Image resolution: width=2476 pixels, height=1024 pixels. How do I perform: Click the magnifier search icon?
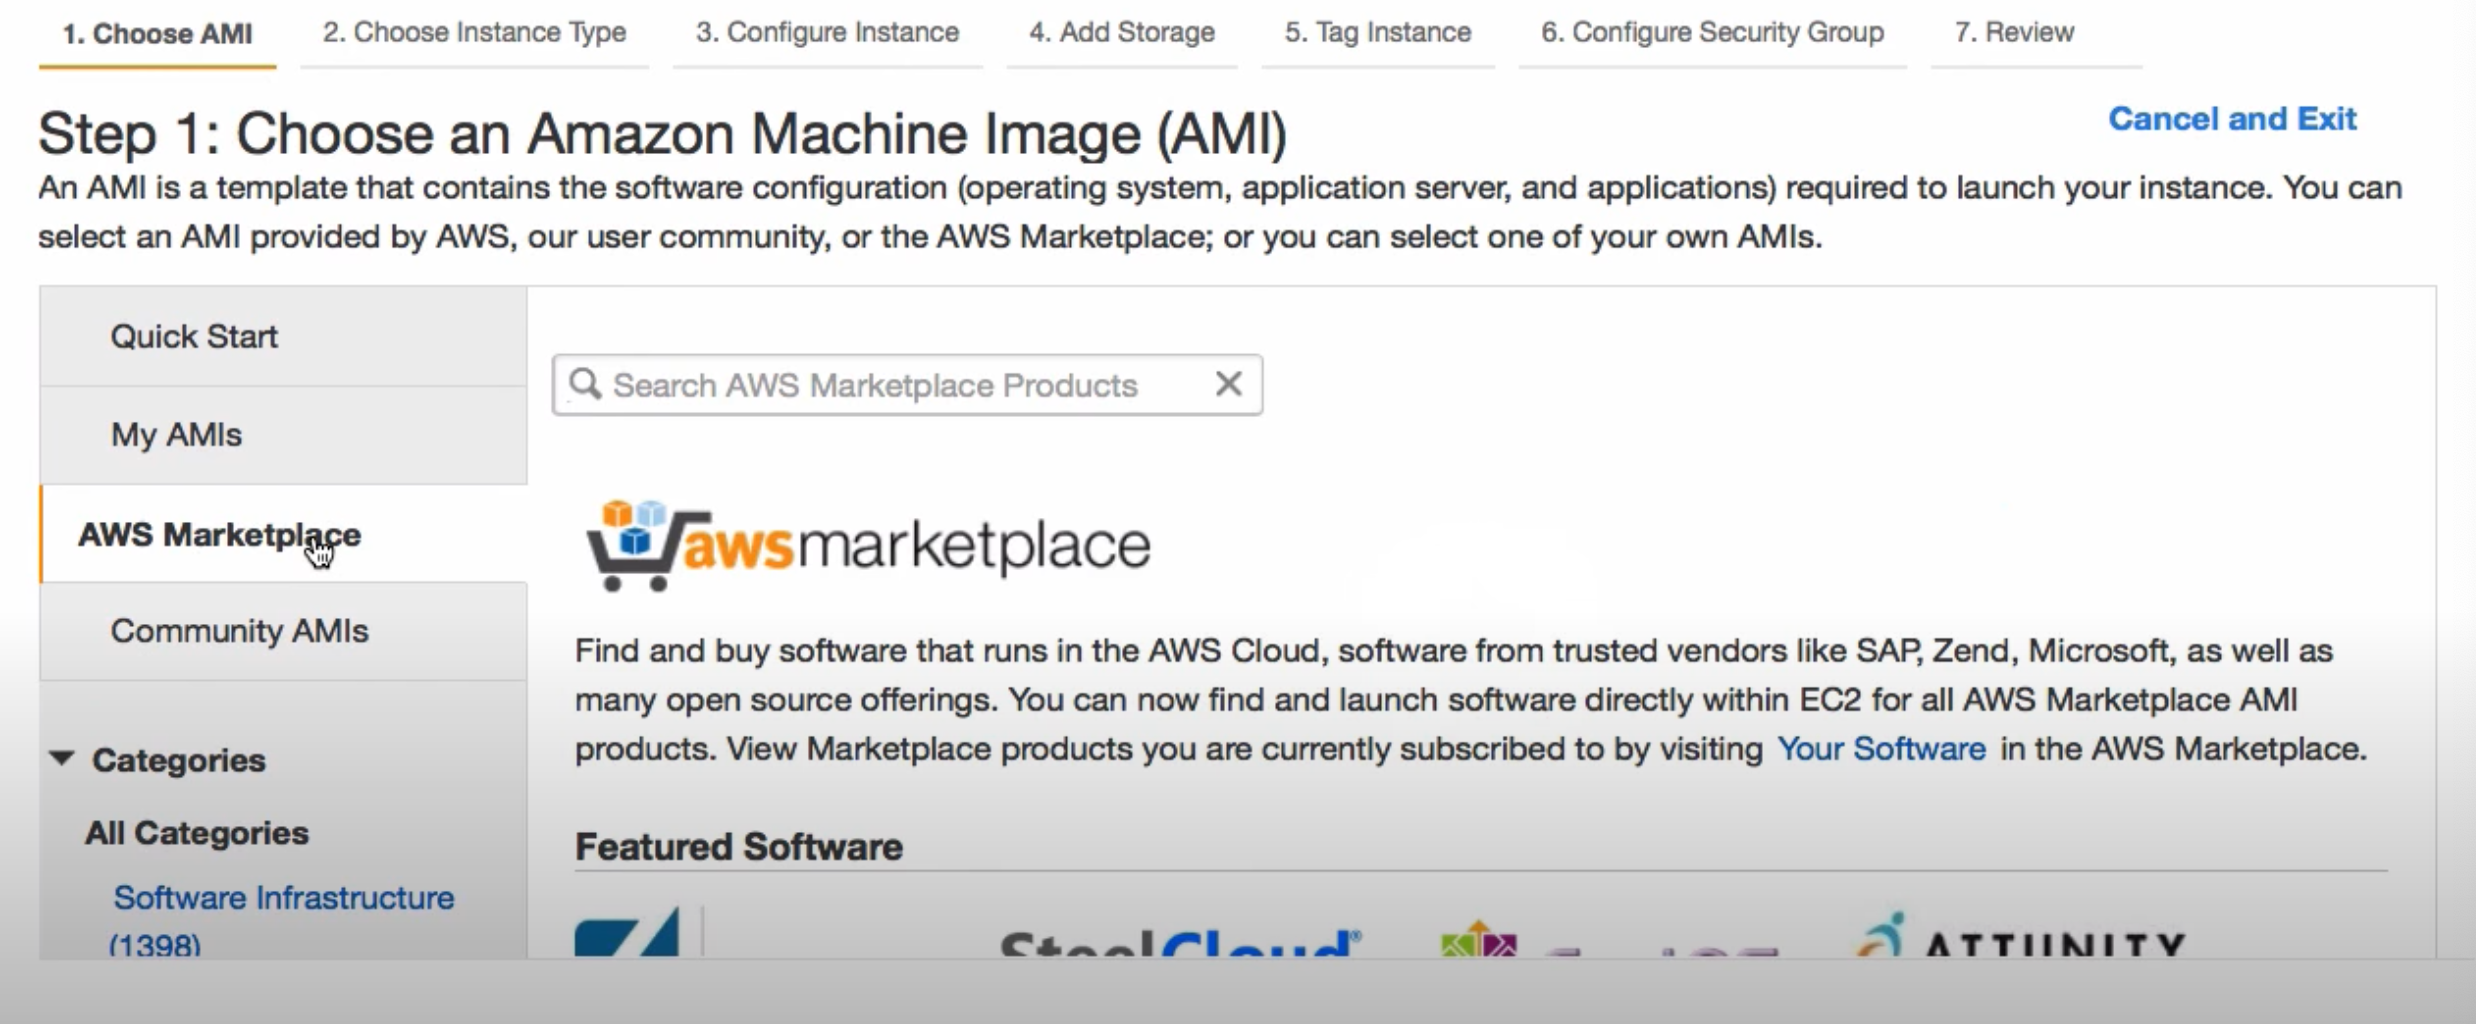point(585,384)
